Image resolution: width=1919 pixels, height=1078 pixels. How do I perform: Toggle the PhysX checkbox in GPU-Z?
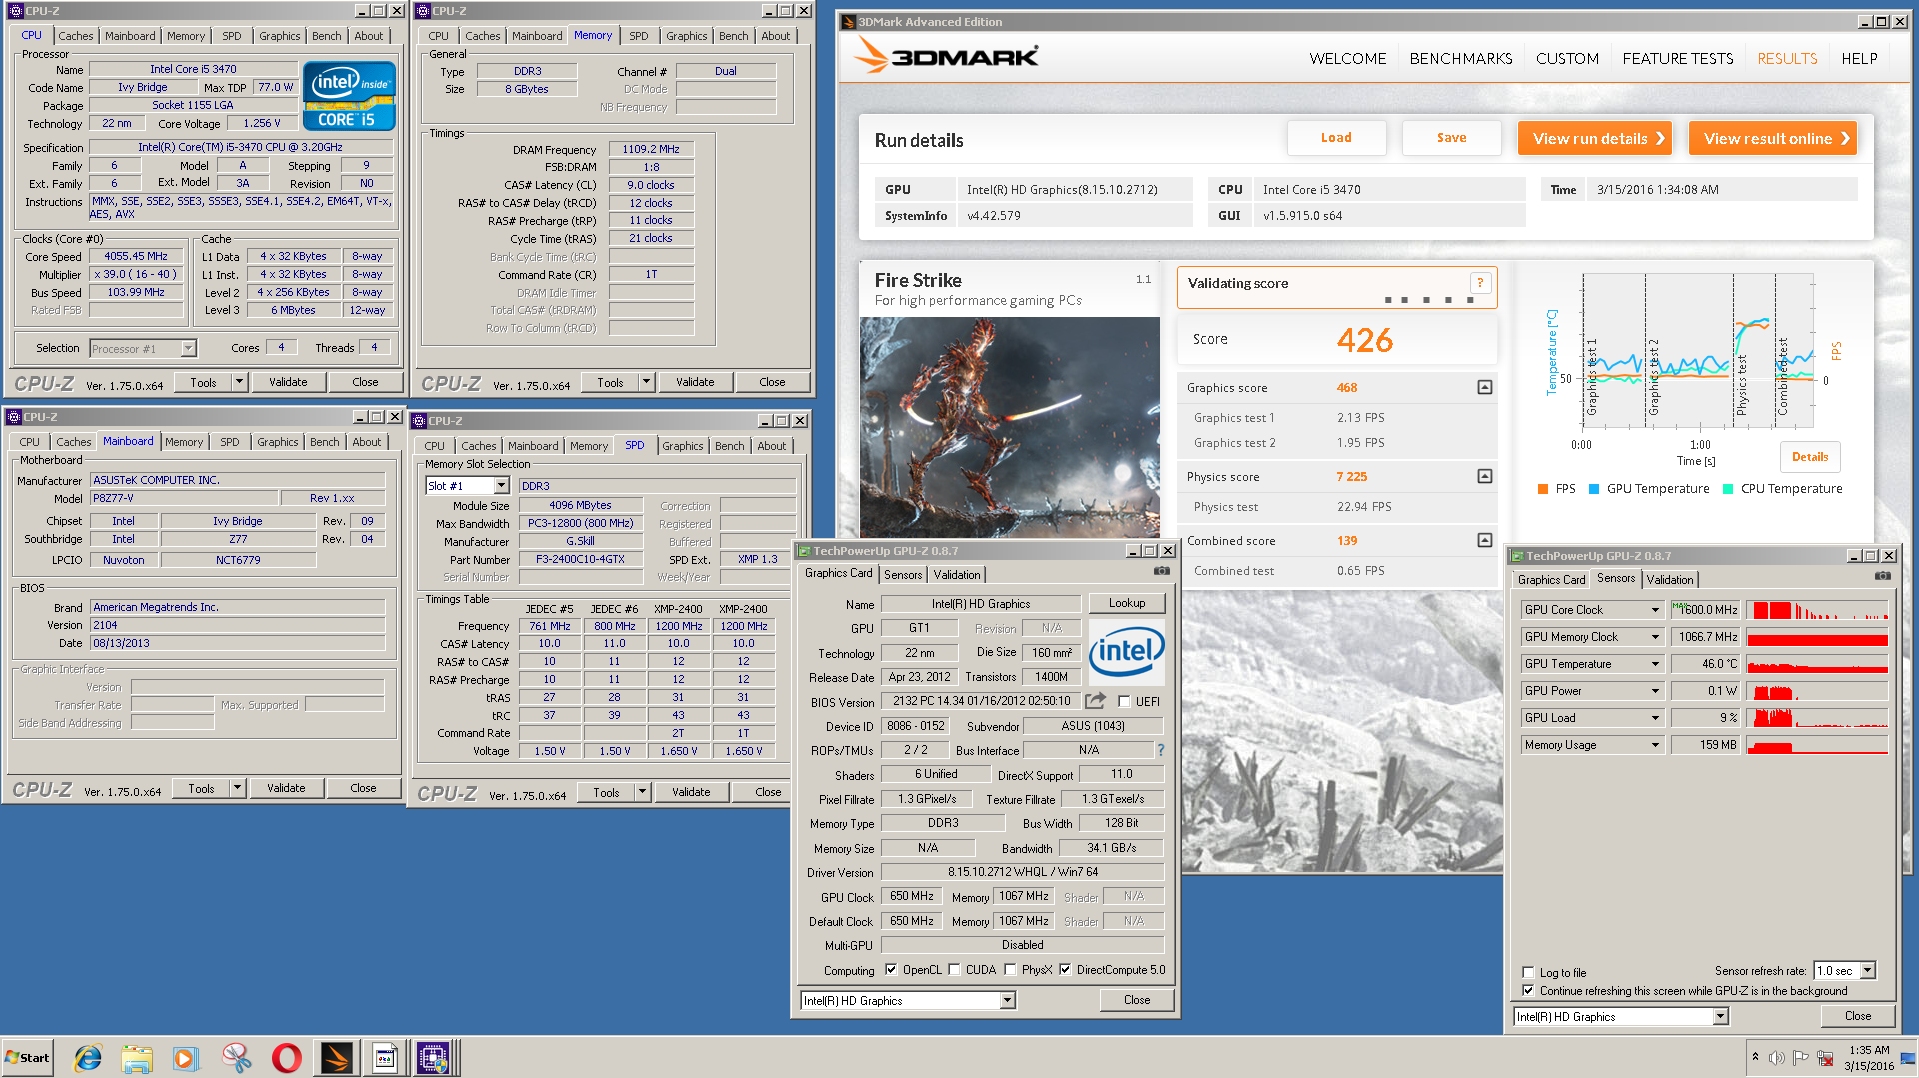click(x=1010, y=970)
